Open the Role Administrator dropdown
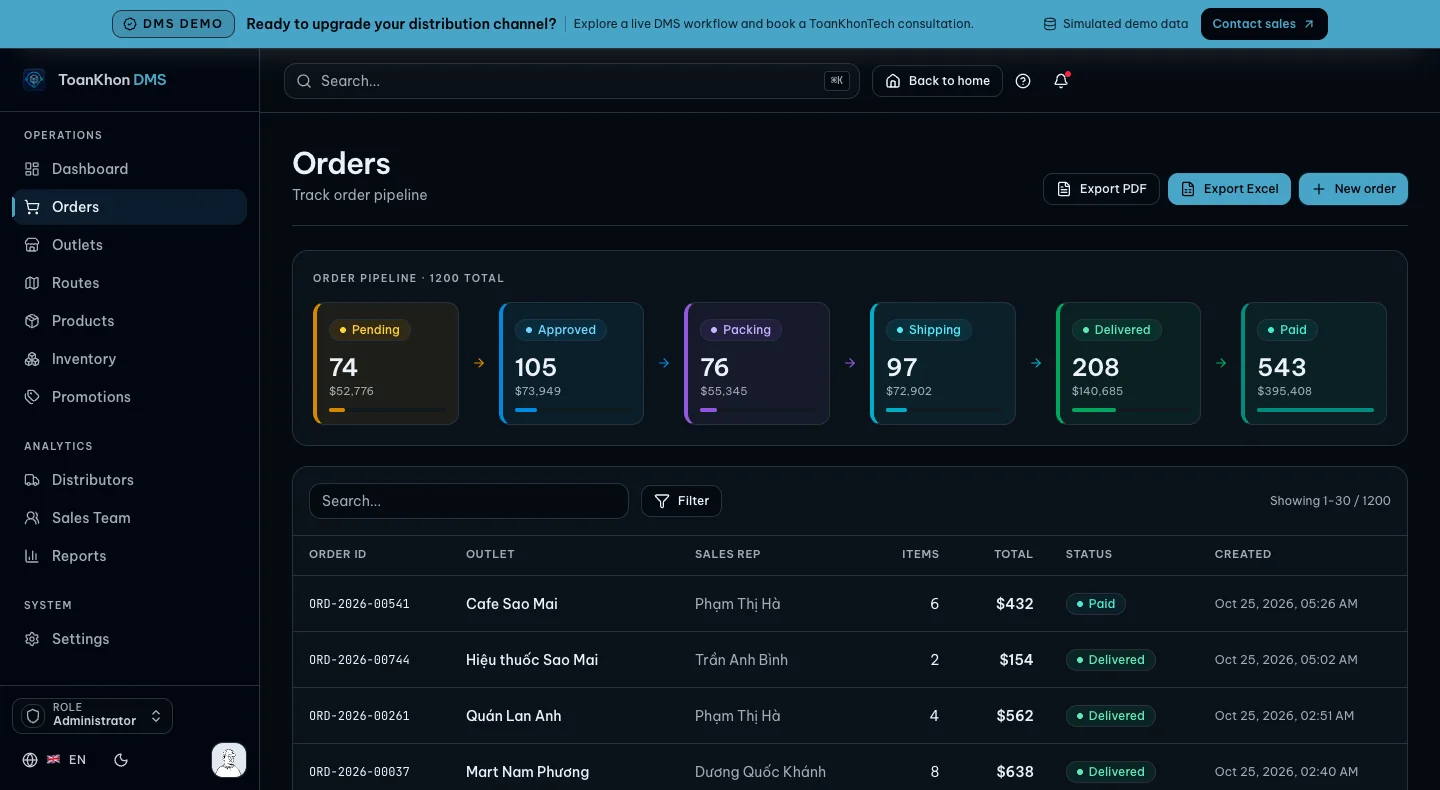The width and height of the screenshot is (1440, 790). click(92, 716)
